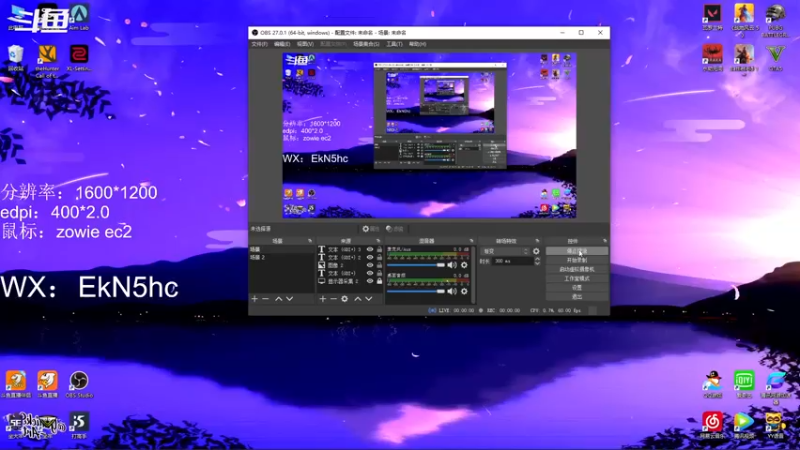
Task: Move source down with Sources panel down arrow
Action: 368,298
